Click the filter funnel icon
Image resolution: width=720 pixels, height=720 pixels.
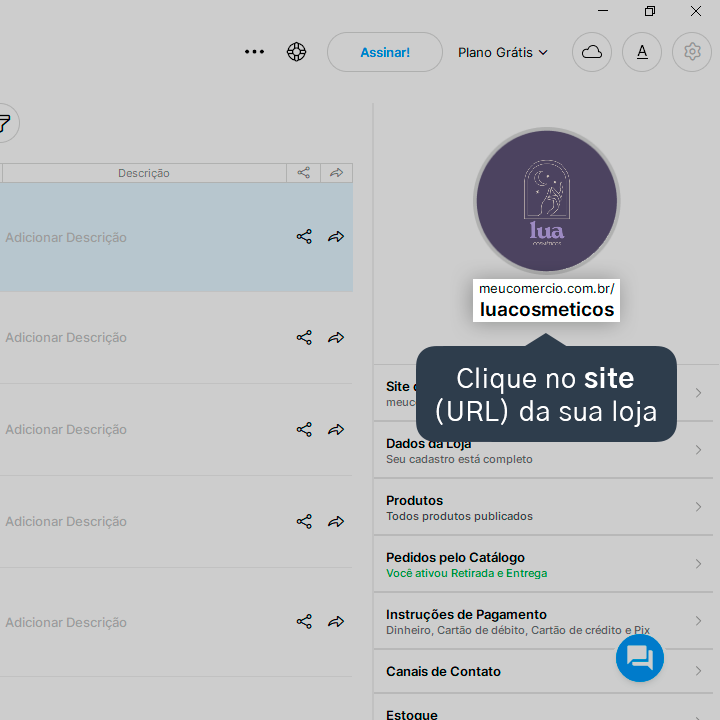4,123
